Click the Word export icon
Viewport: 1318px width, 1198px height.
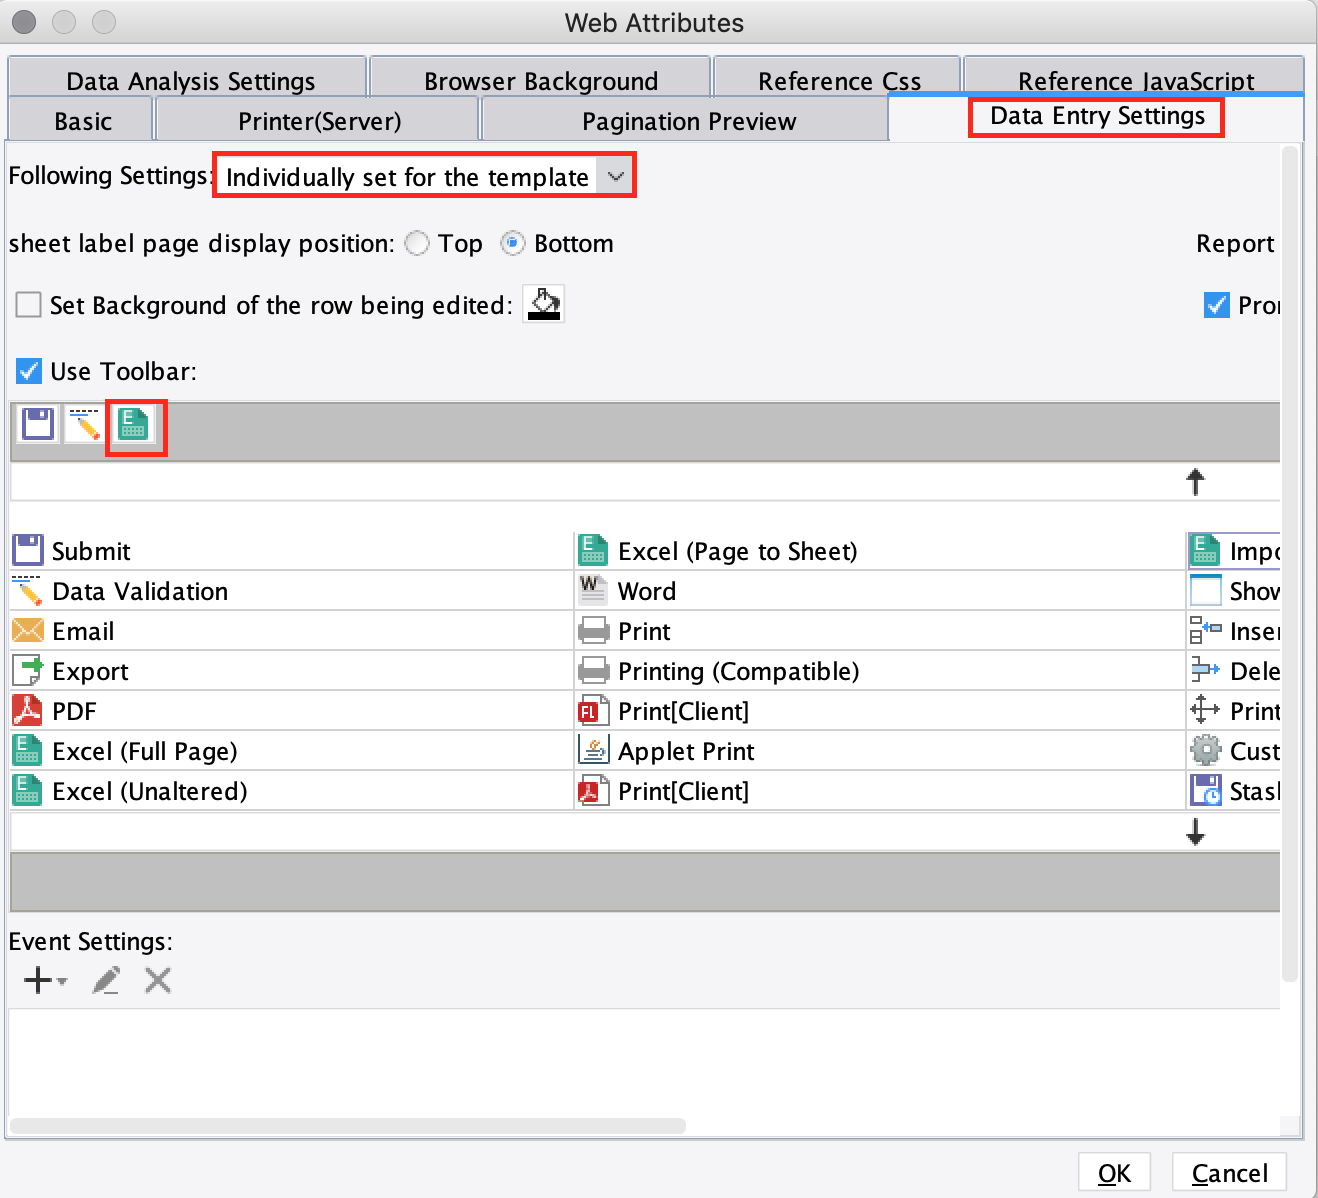coord(592,590)
